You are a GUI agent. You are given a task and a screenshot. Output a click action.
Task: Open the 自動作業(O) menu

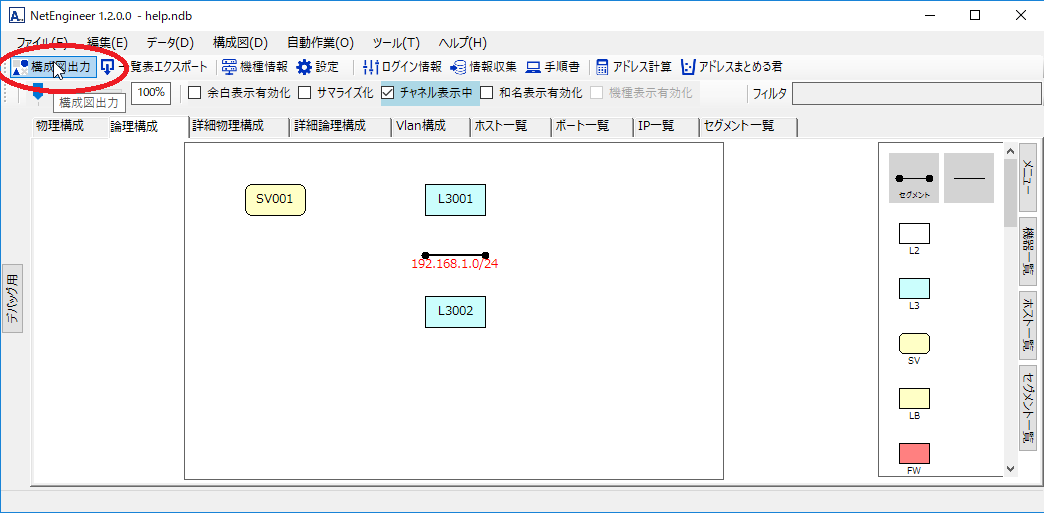tap(320, 43)
